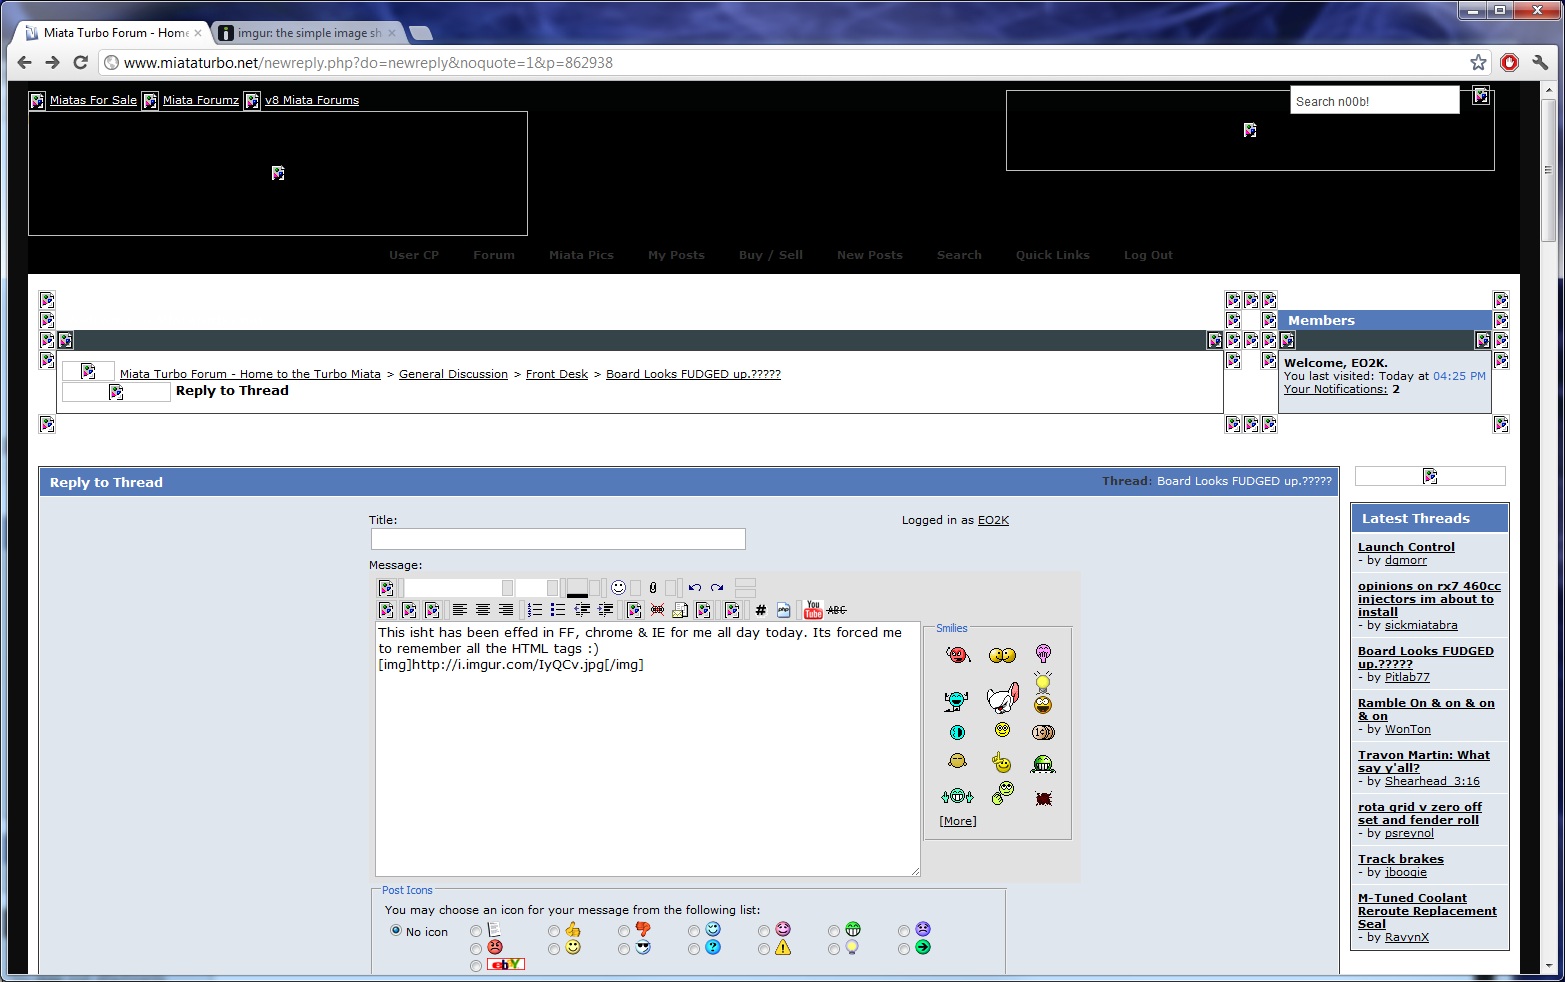Image resolution: width=1565 pixels, height=982 pixels.
Task: Pick the eBay post icon
Action: (x=476, y=965)
